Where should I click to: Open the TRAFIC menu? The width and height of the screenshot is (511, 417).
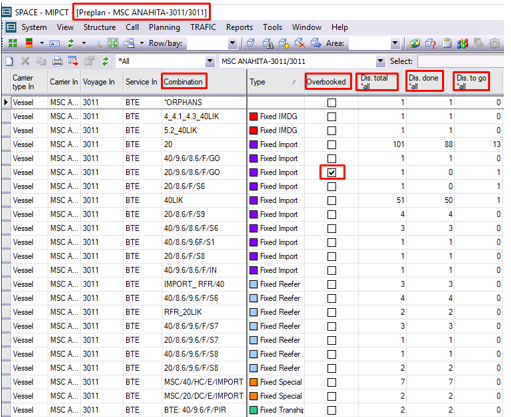pyautogui.click(x=203, y=27)
